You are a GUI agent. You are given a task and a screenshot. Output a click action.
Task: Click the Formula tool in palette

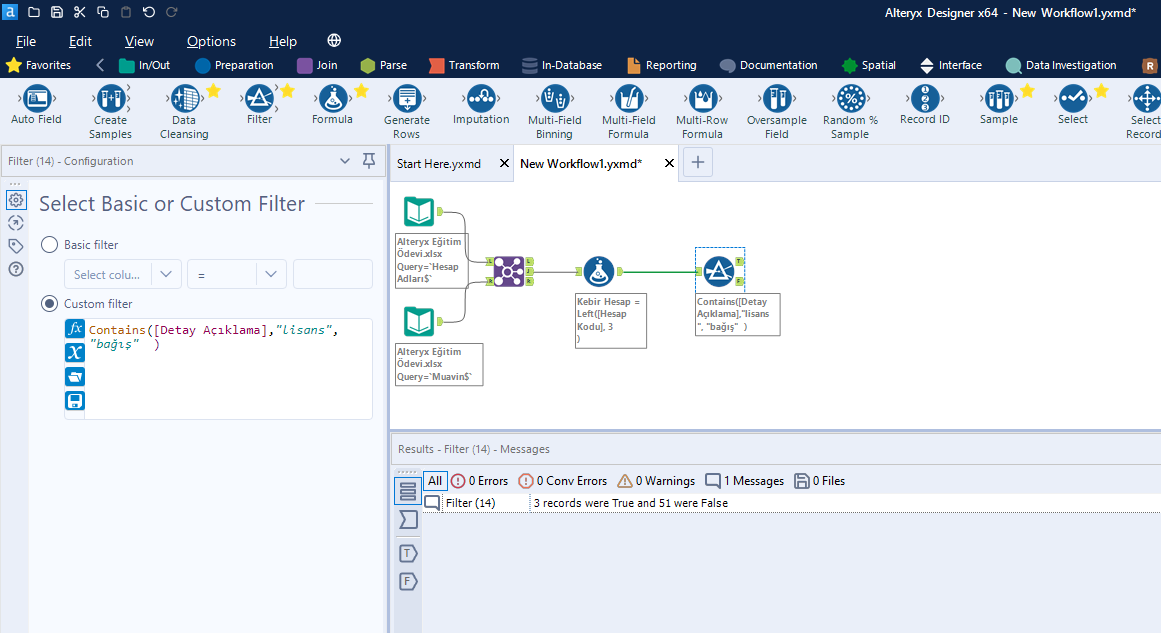(x=332, y=99)
